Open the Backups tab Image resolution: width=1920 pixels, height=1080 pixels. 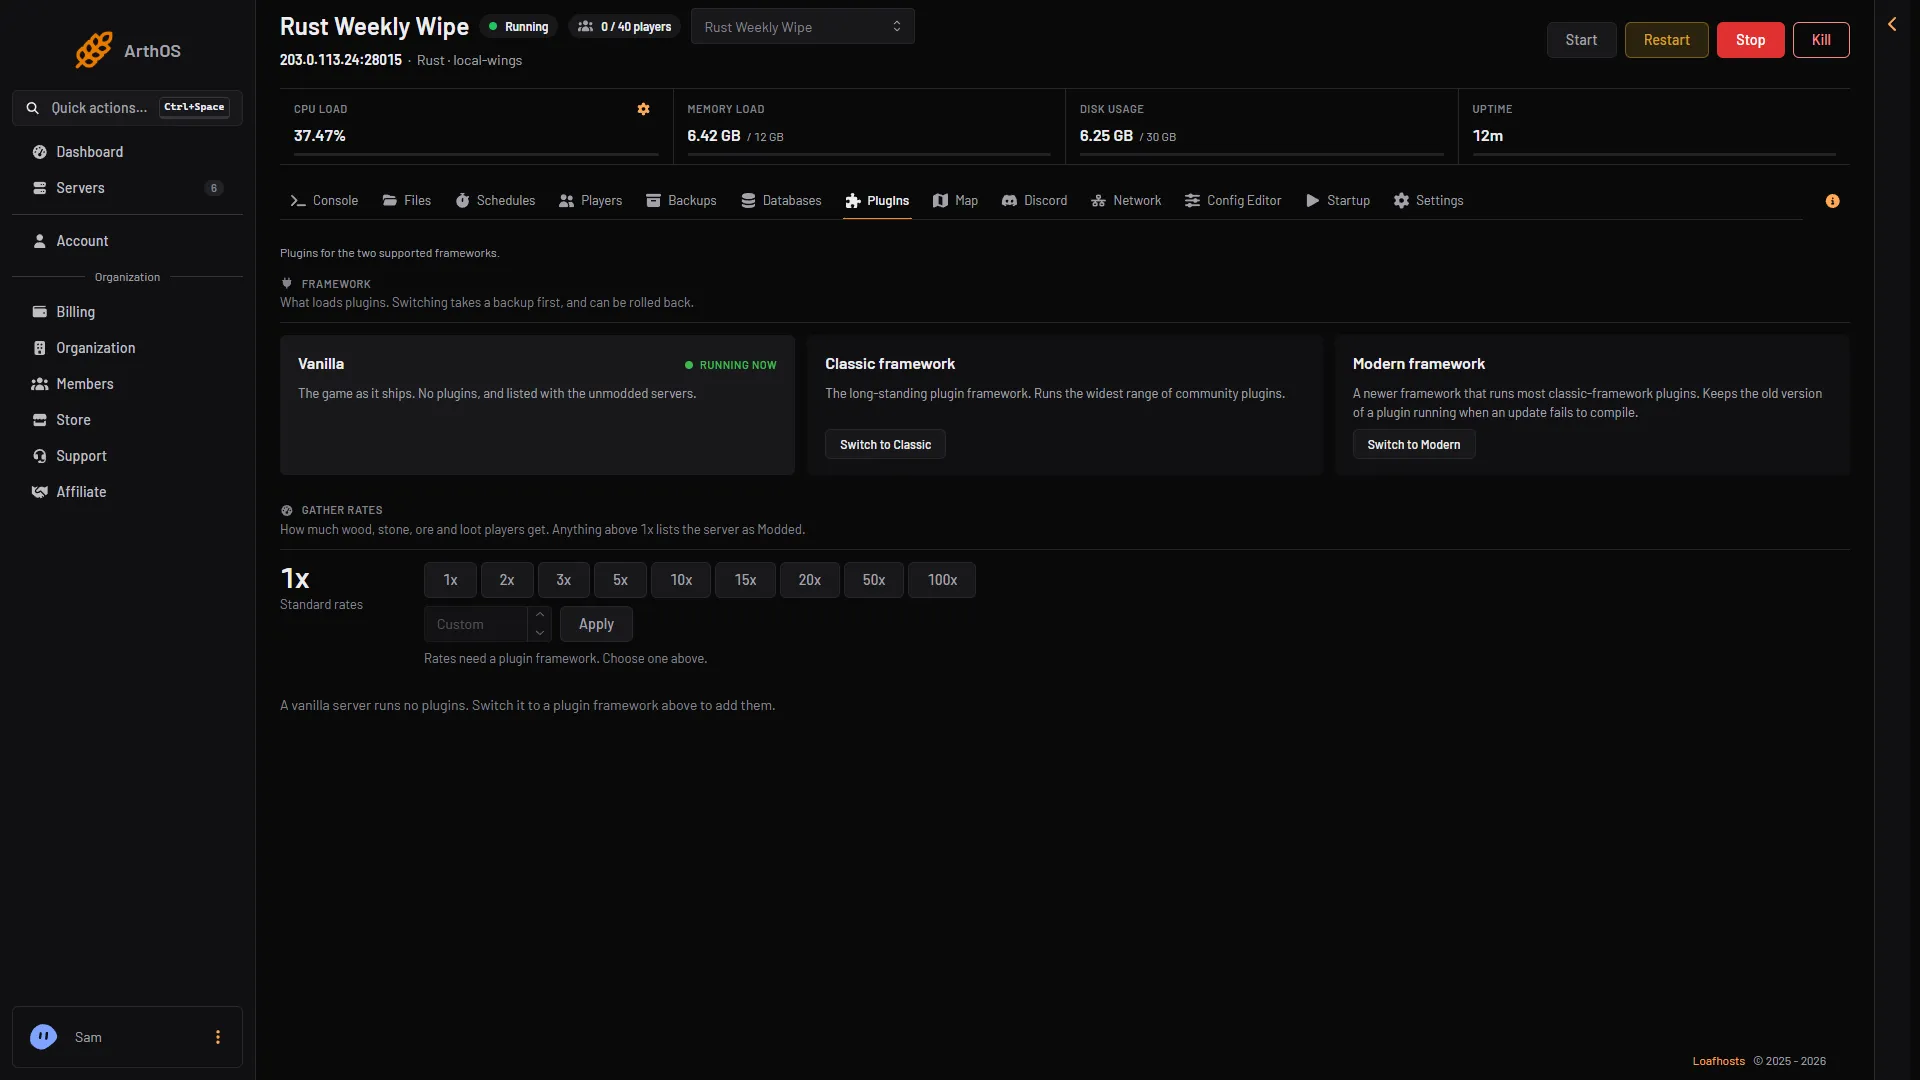pos(681,201)
